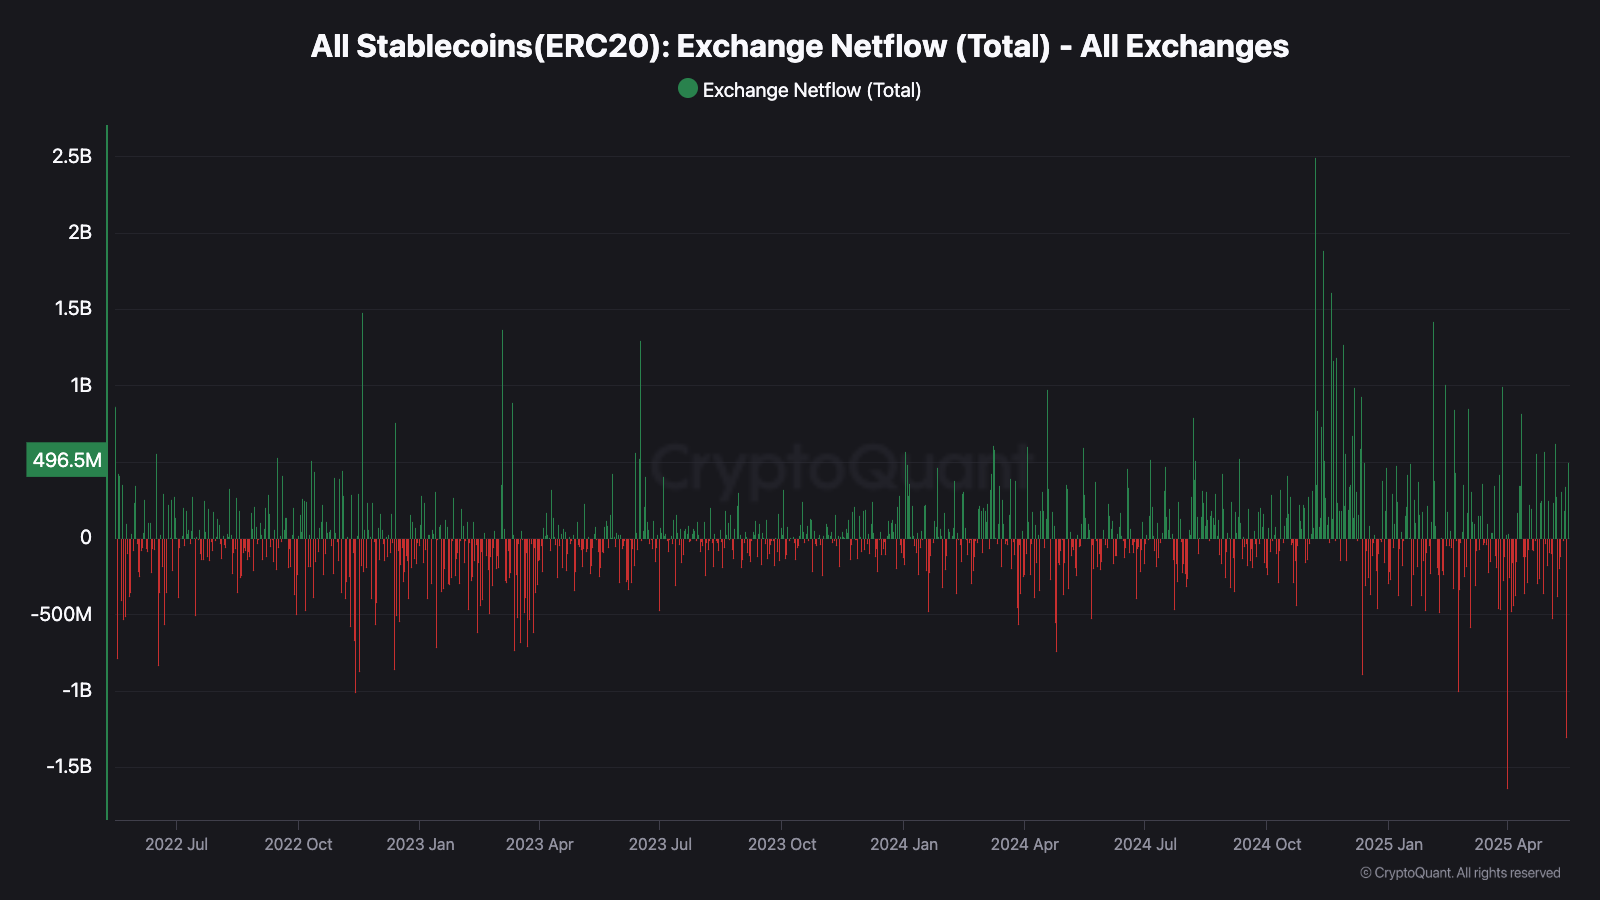Click the 2.5B y-axis label
Screen dimensions: 1600x900
(72, 156)
